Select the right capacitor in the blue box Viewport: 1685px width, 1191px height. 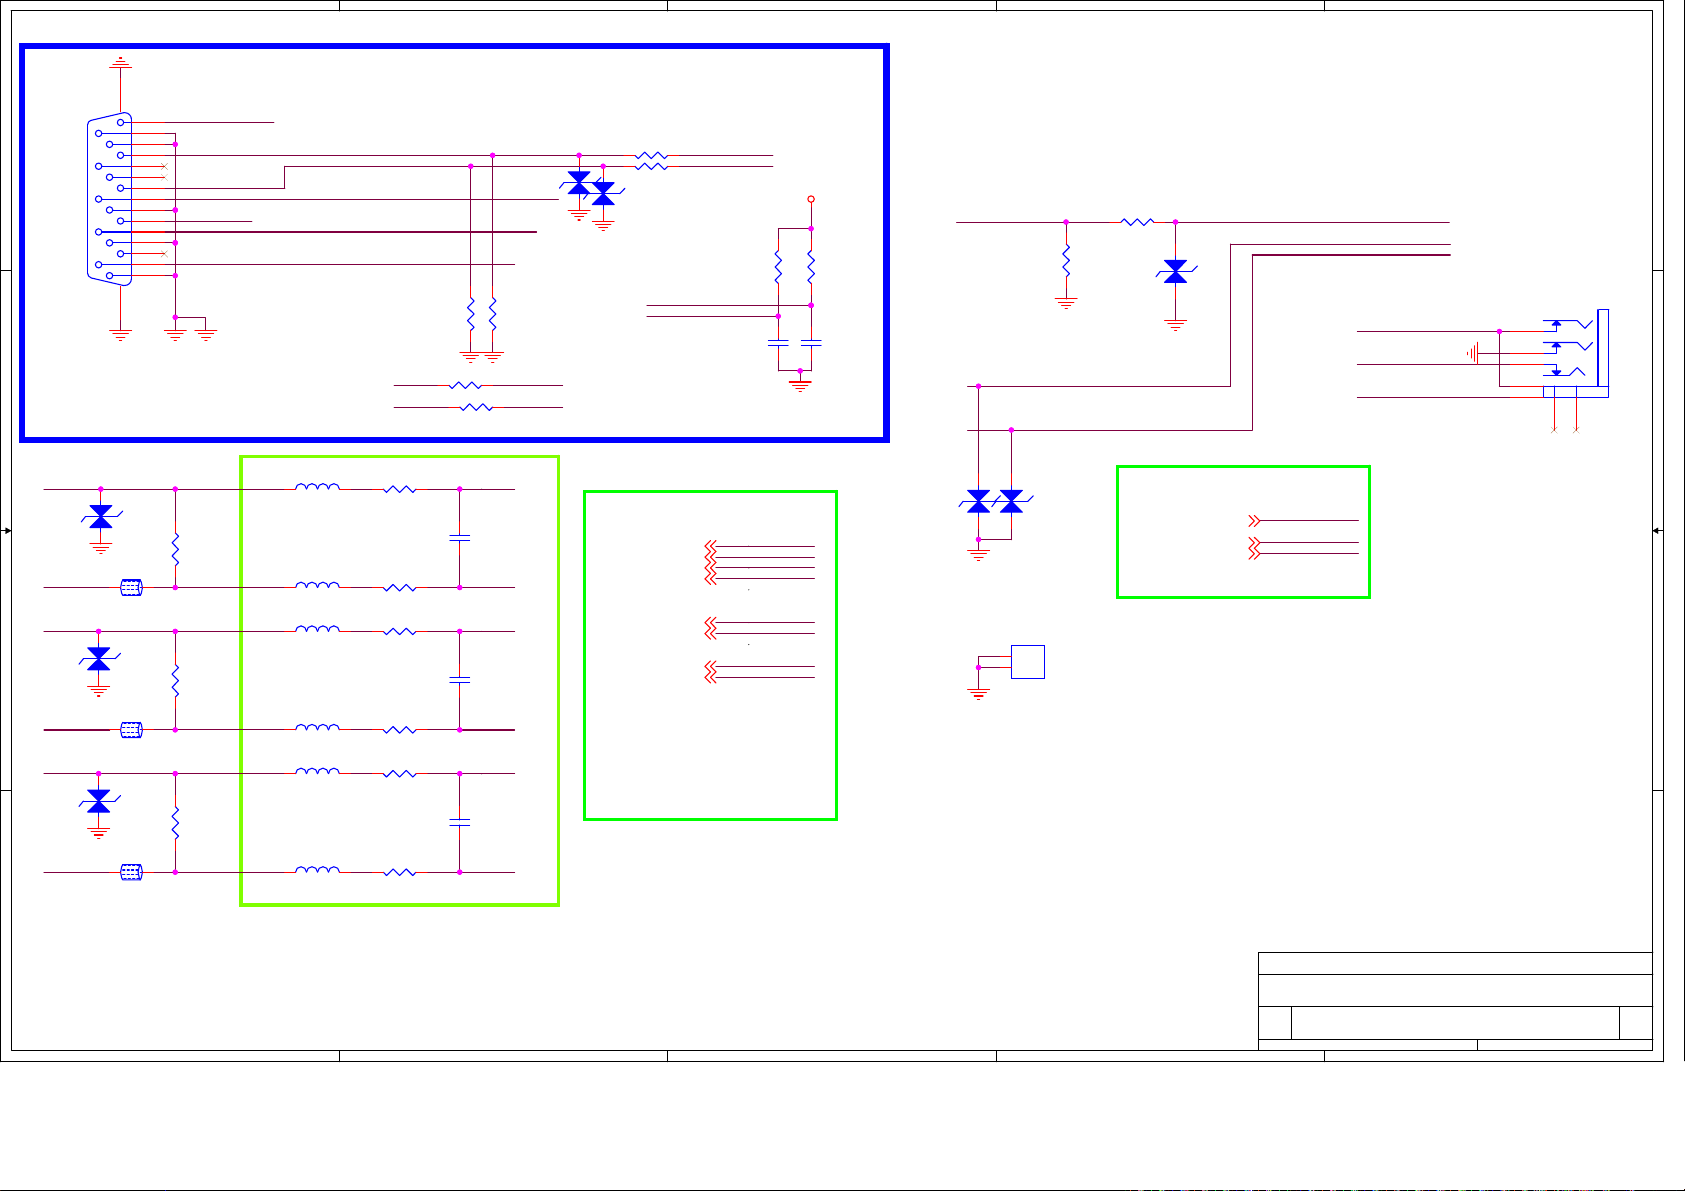pos(811,343)
